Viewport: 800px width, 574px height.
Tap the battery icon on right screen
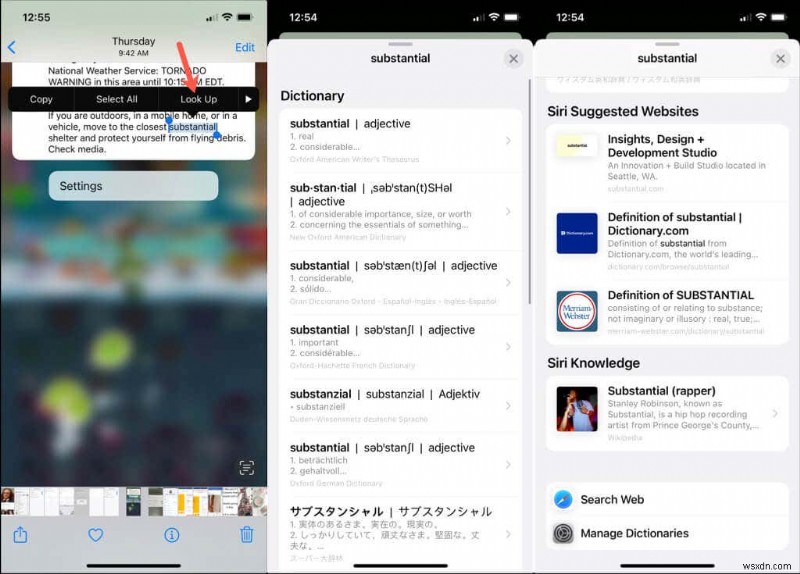(779, 17)
